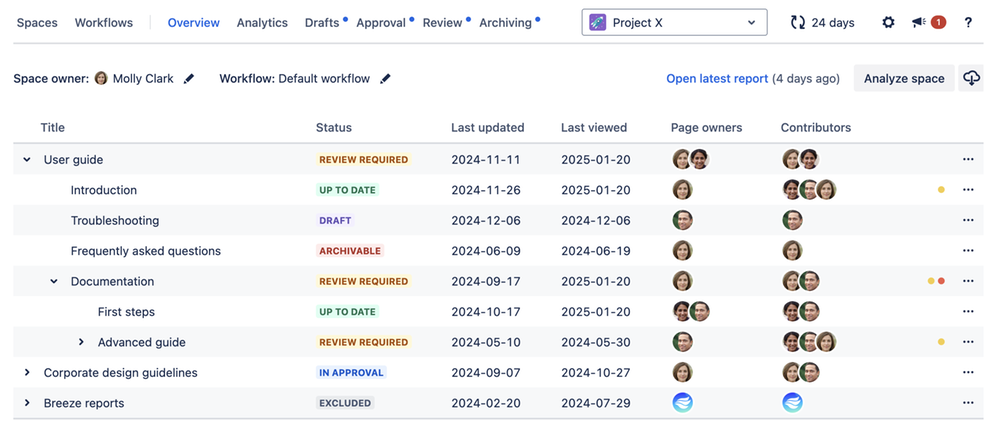Viewport: 999px width, 432px height.
Task: Click the 2024-12-06 last updated date
Action: pos(485,220)
